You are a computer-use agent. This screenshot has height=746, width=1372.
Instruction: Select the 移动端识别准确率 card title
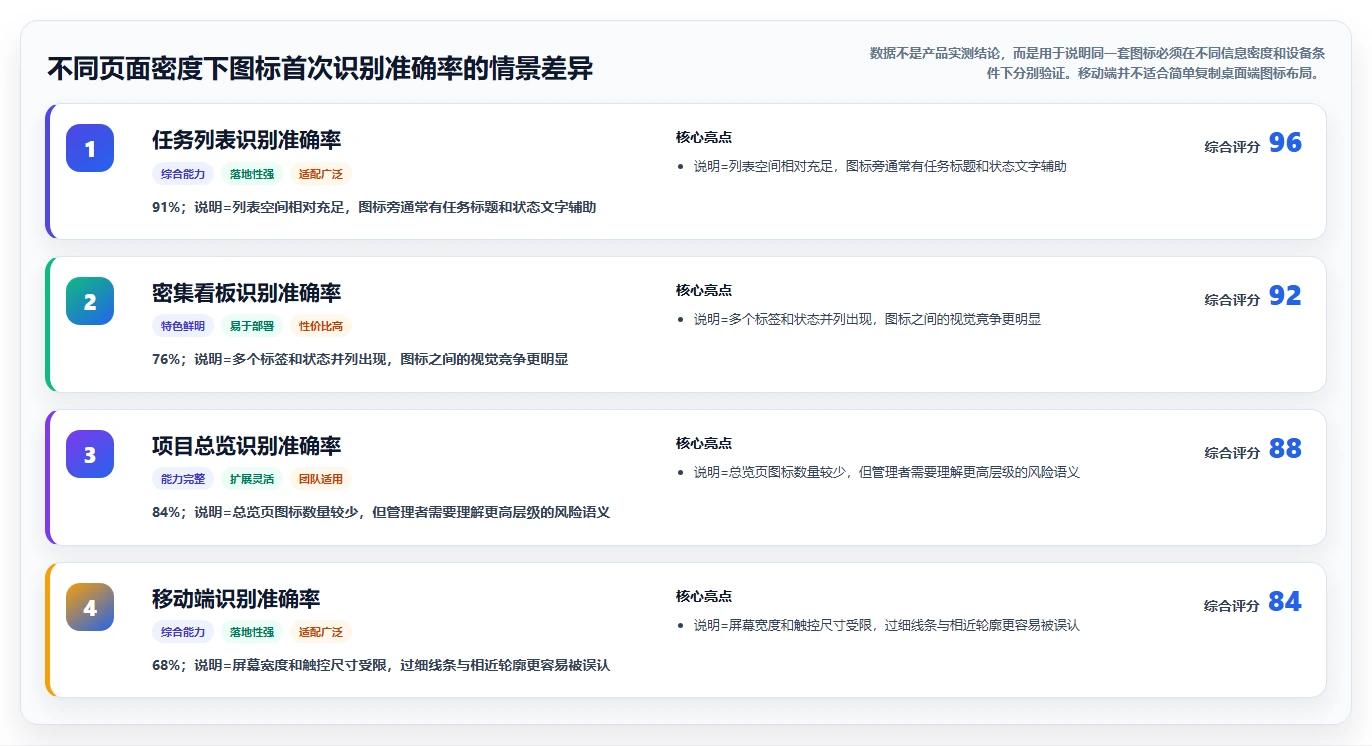236,599
